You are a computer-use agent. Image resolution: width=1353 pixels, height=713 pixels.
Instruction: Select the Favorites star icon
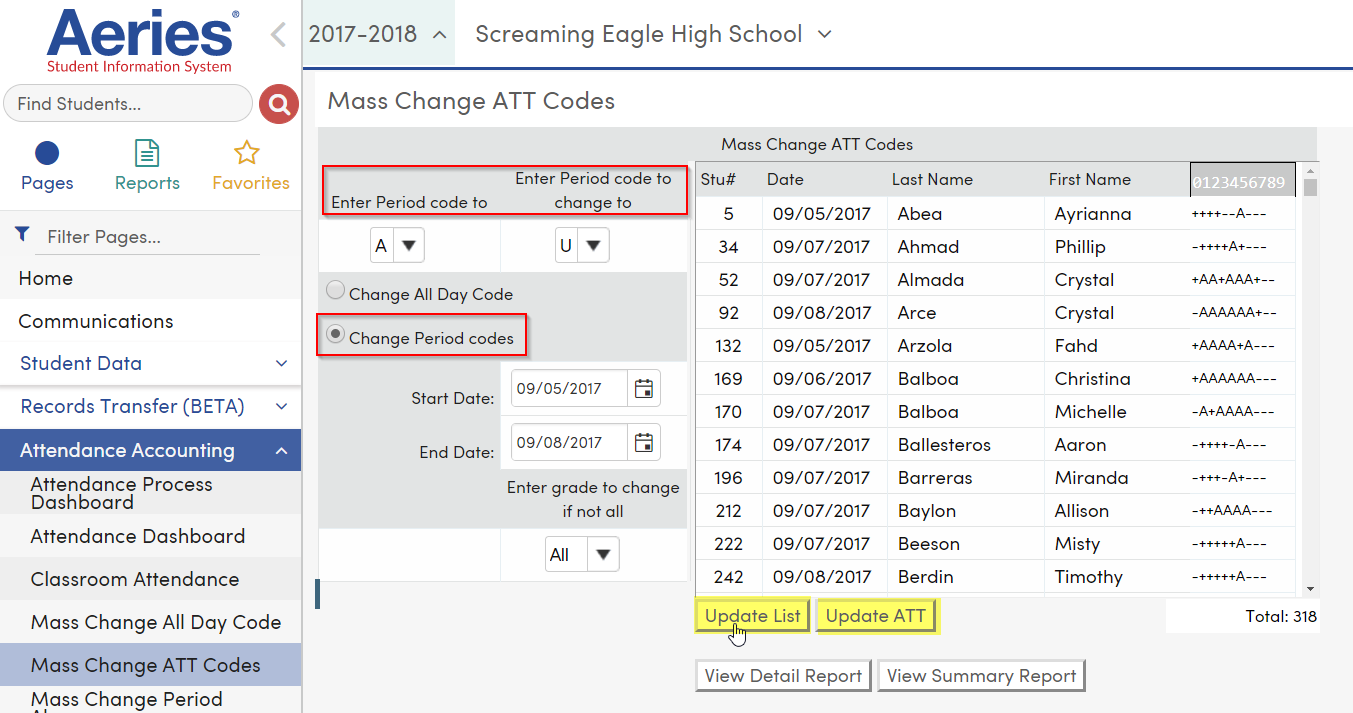click(x=249, y=152)
